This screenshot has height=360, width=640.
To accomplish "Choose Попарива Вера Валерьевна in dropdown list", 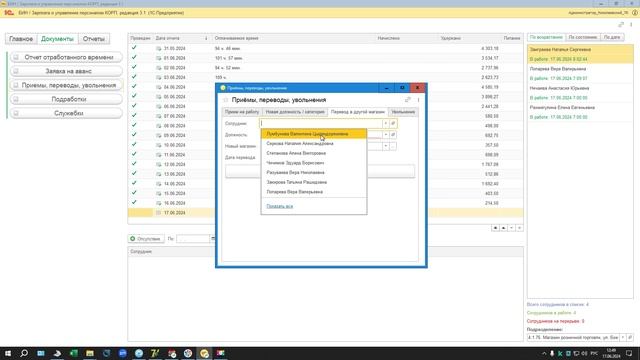I will pos(313,192).
